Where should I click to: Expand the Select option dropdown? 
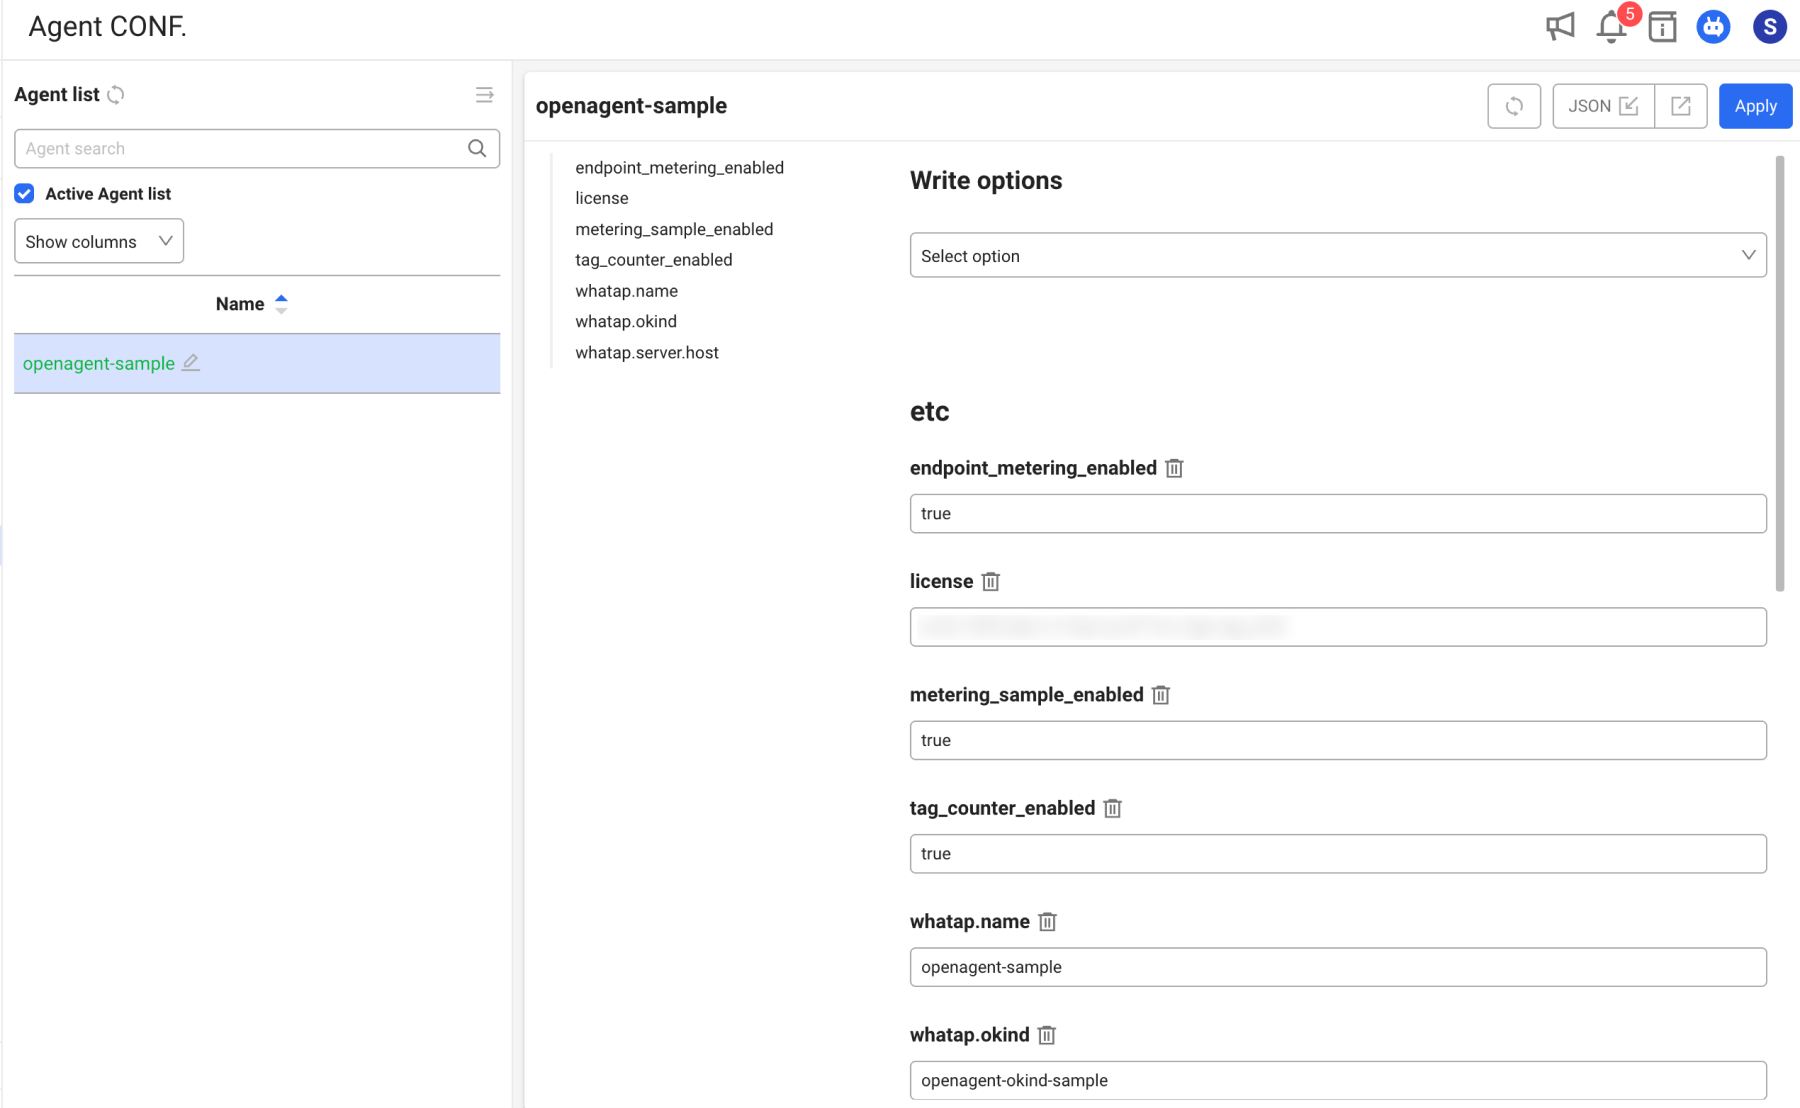click(1338, 256)
